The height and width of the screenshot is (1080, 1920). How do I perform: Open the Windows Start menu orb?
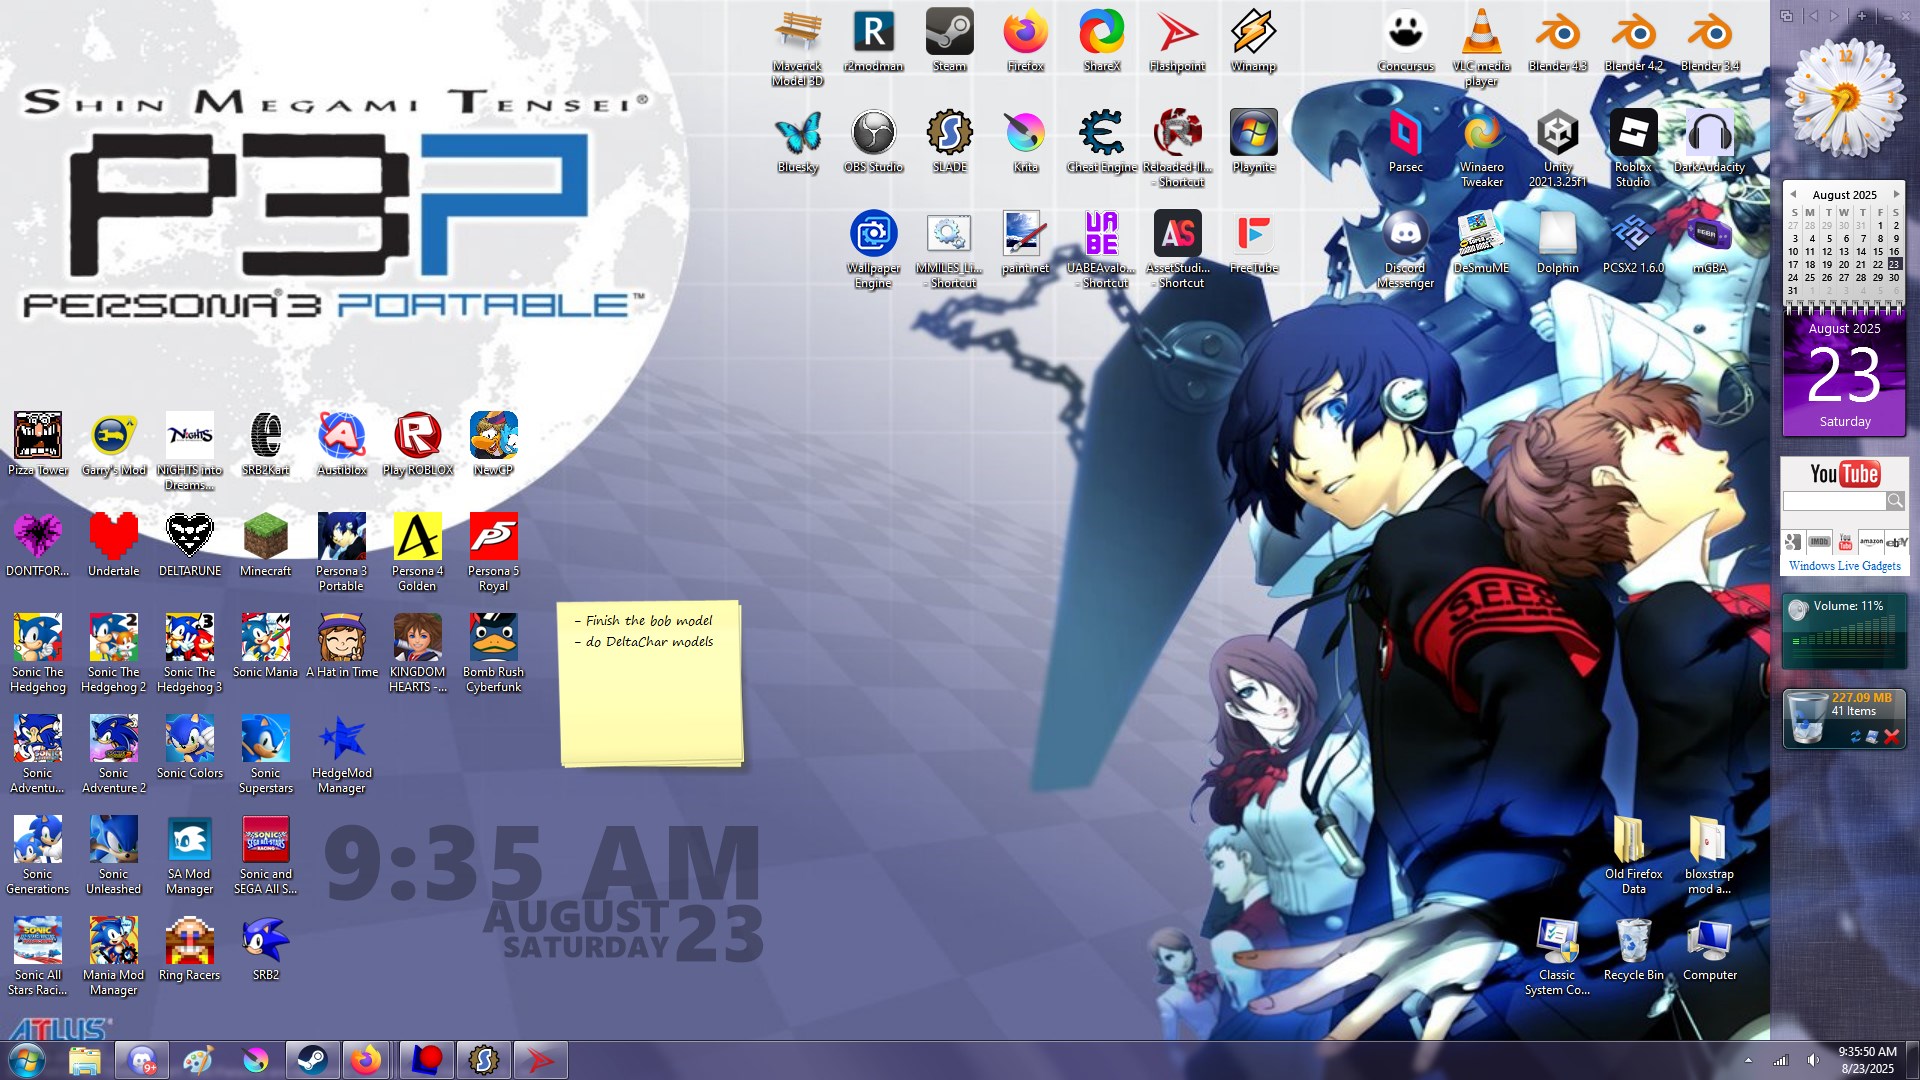(26, 1060)
